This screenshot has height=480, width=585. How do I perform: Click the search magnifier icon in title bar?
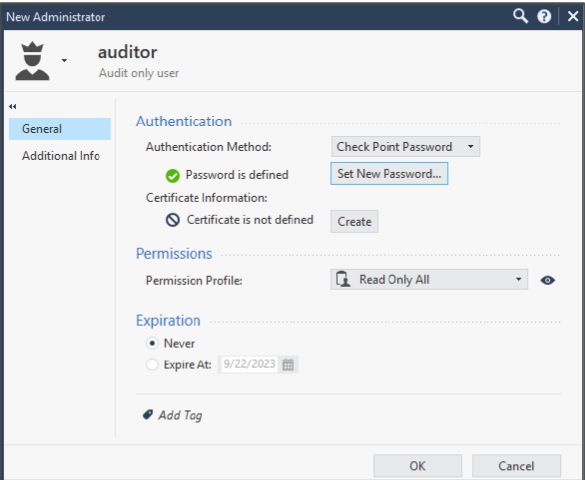click(520, 16)
